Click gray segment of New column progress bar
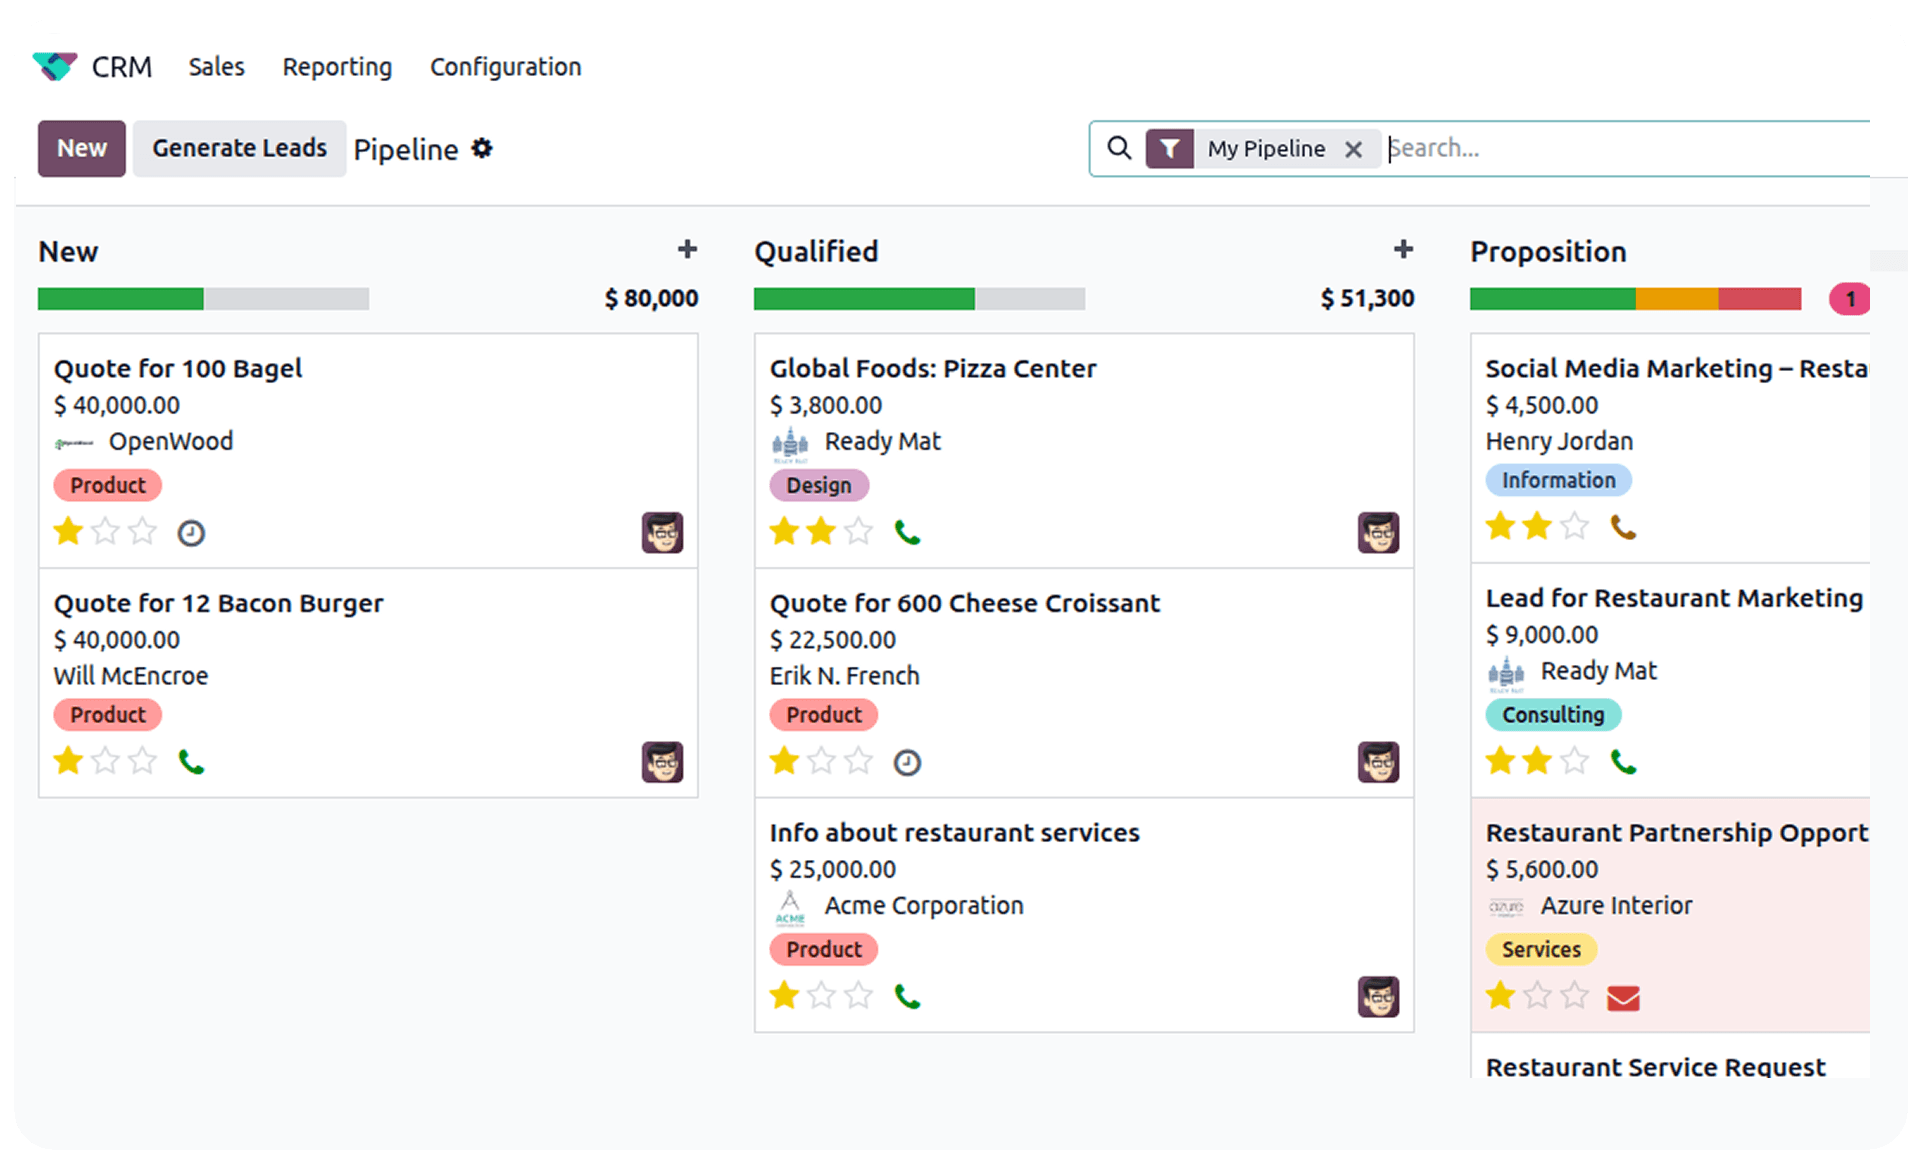 click(x=286, y=299)
